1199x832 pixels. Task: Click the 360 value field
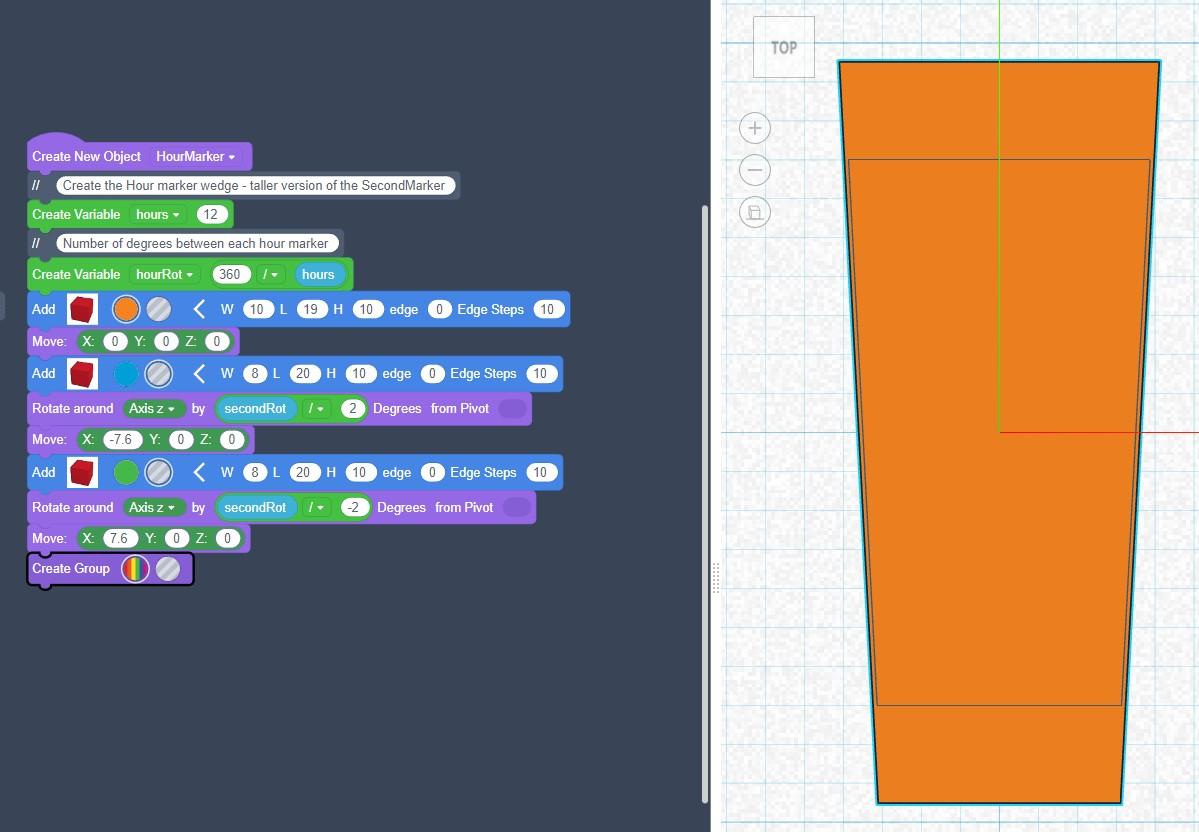230,275
